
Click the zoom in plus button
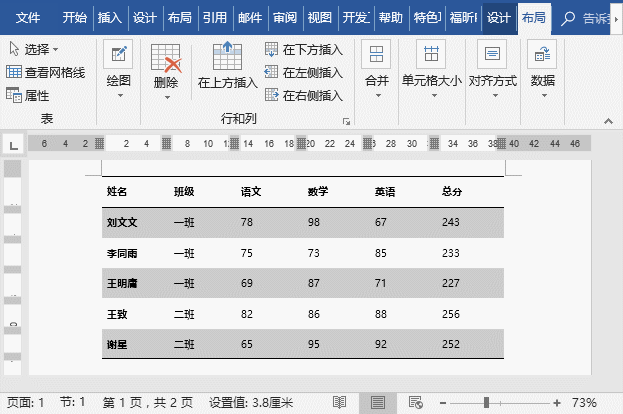tap(557, 403)
